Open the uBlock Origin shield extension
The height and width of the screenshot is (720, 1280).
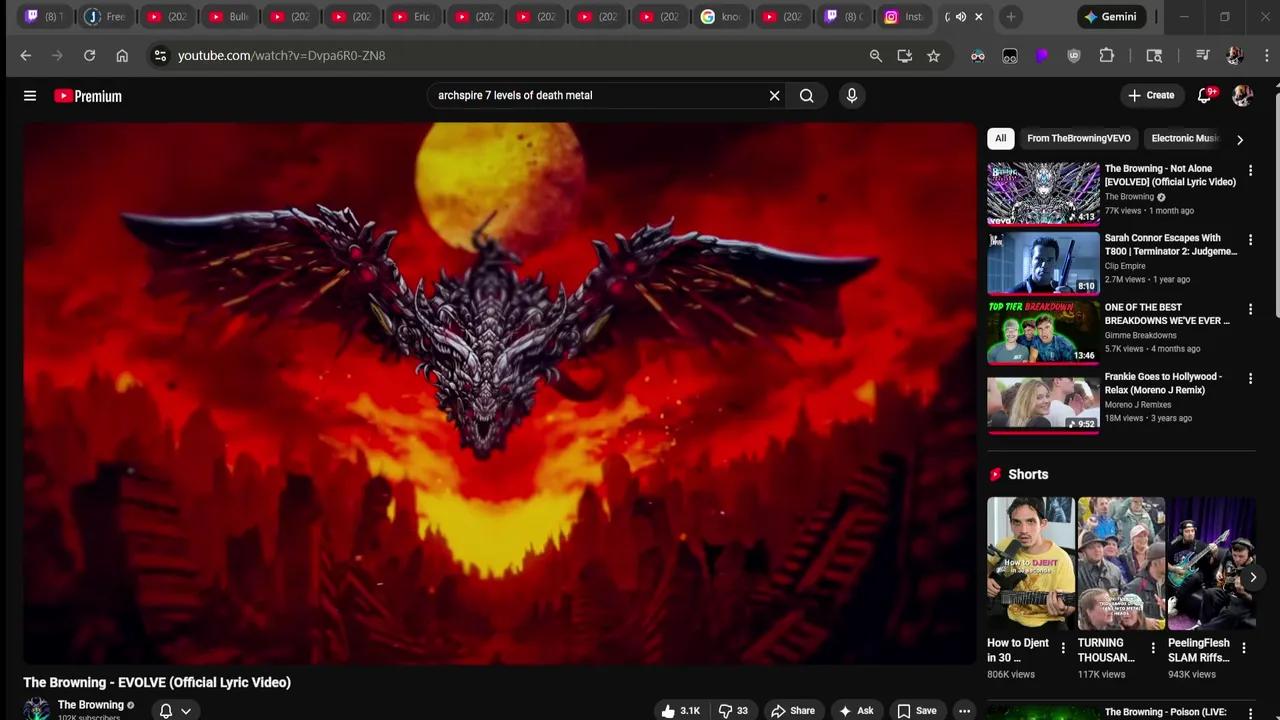pos(1074,56)
